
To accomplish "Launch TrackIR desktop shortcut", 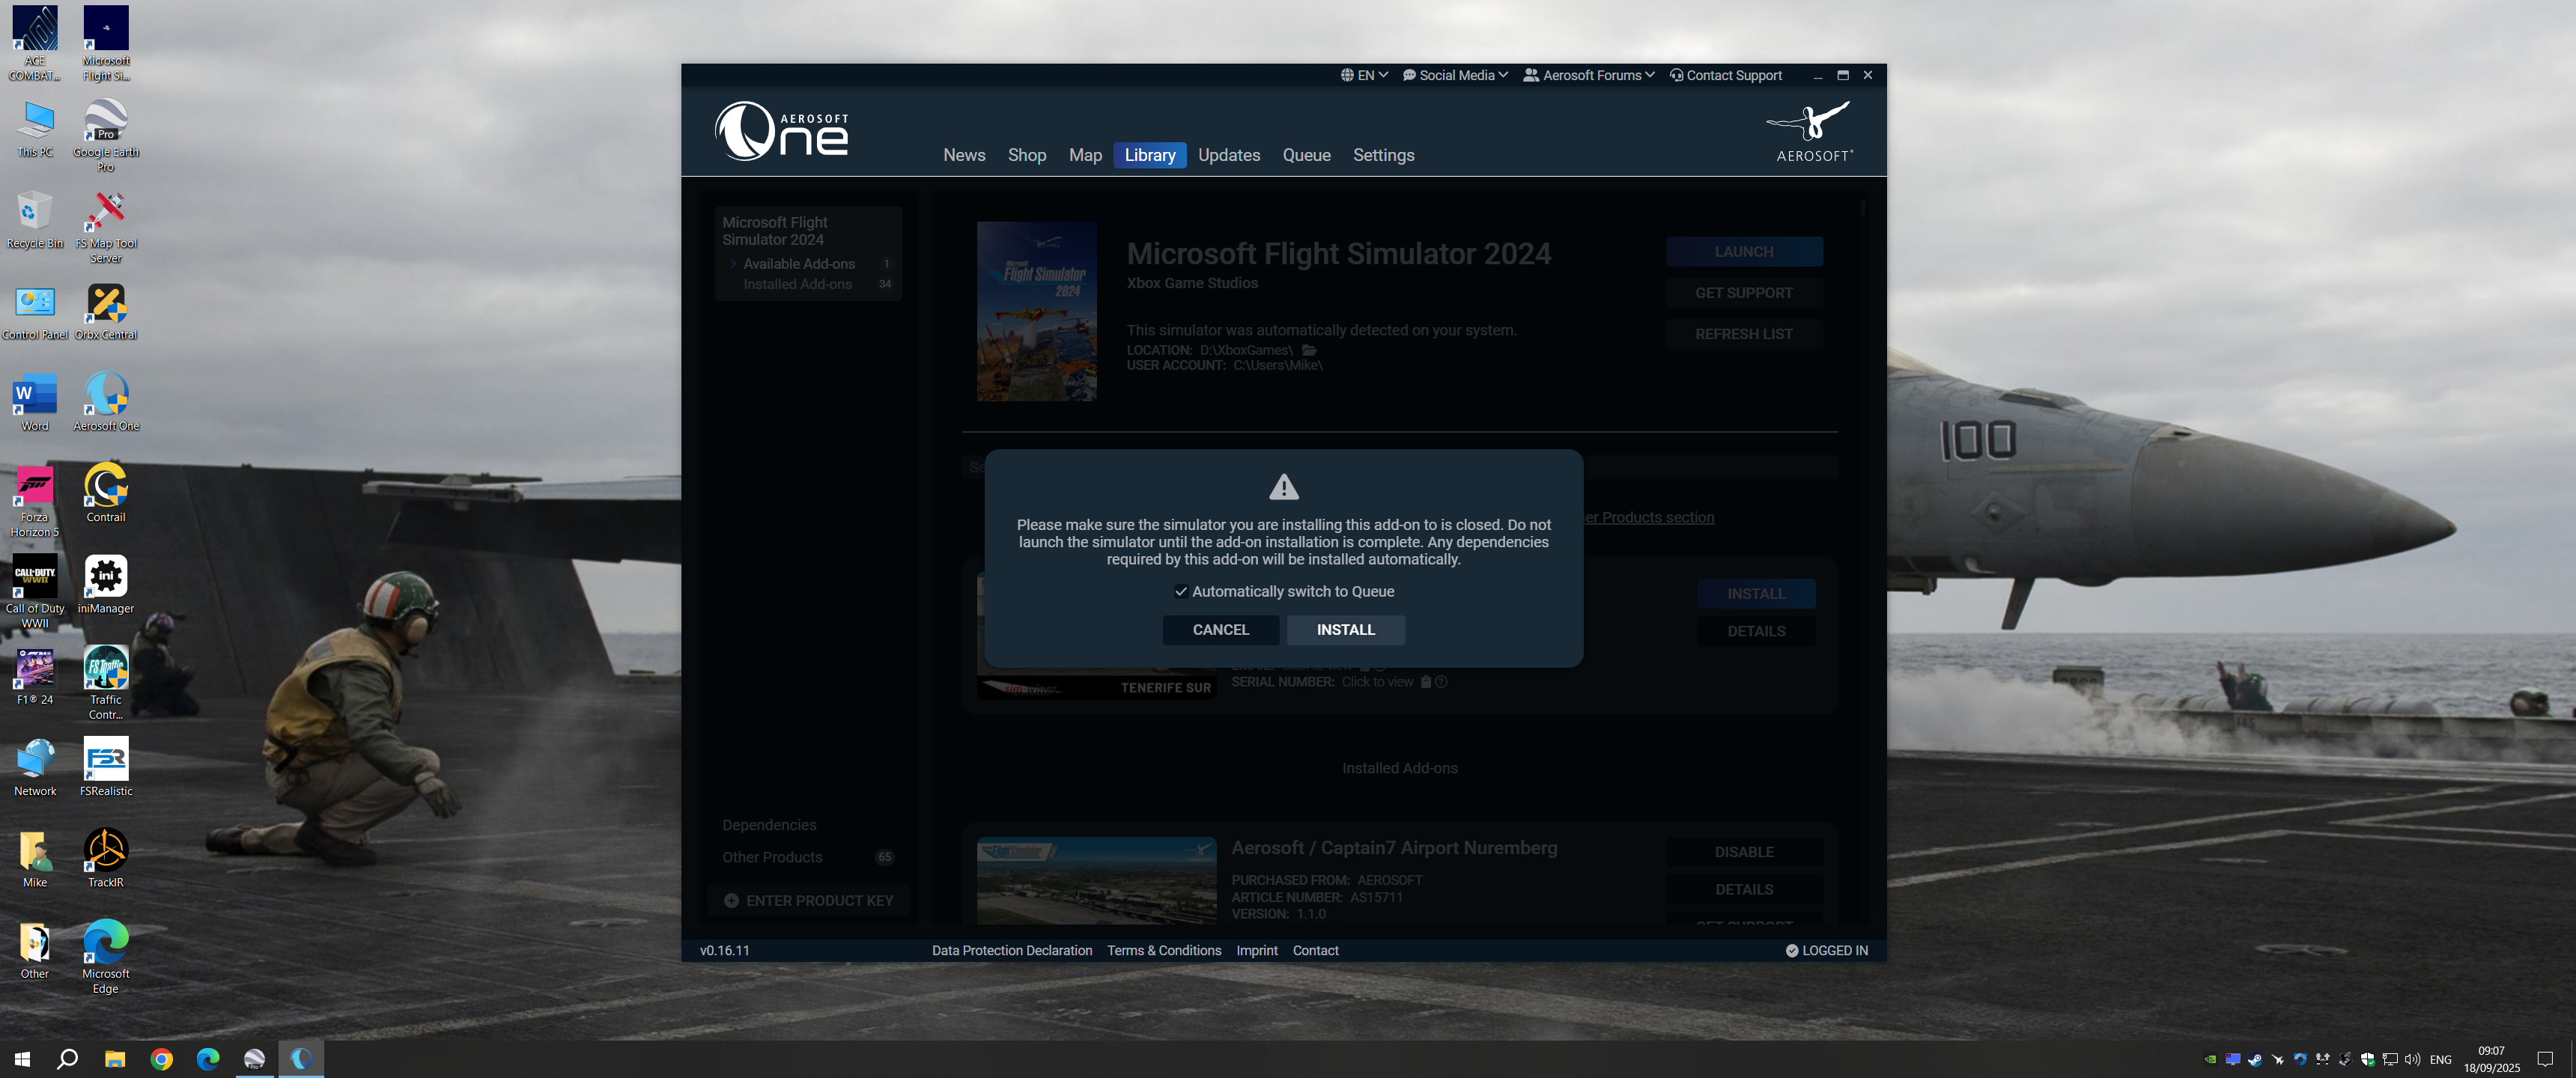I will tap(106, 858).
